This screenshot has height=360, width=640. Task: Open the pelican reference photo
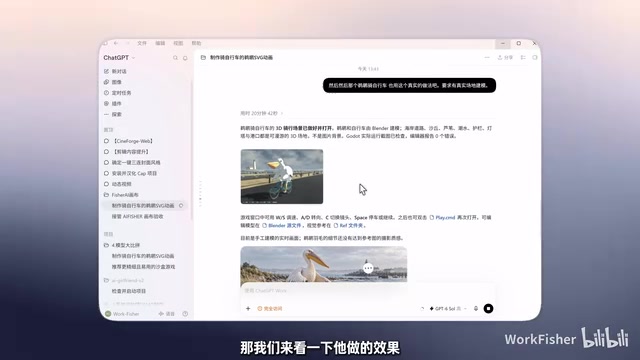tap(323, 264)
